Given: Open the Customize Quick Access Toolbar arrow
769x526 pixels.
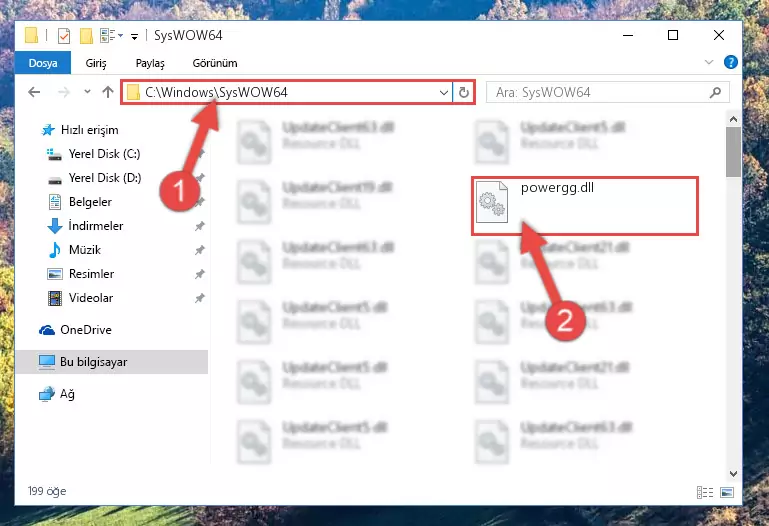Looking at the screenshot, I should tap(134, 36).
